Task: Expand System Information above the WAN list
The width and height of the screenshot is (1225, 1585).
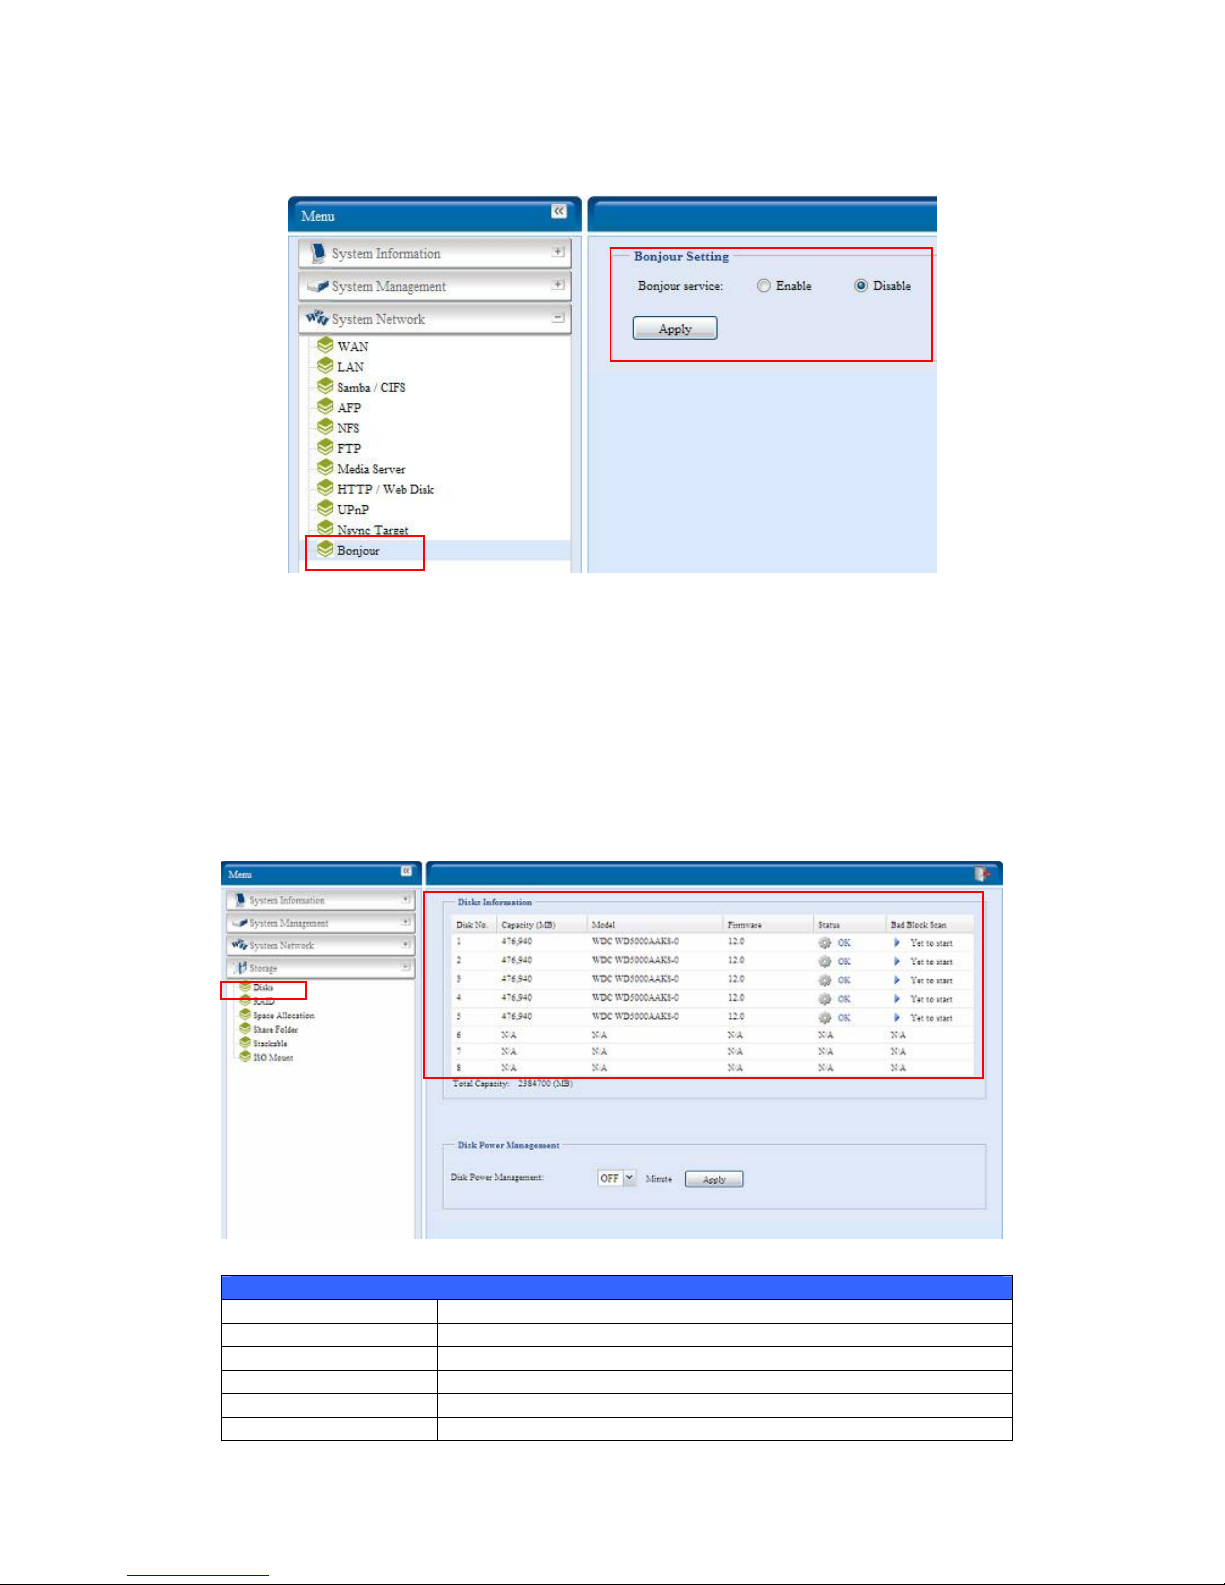Action: coord(558,252)
